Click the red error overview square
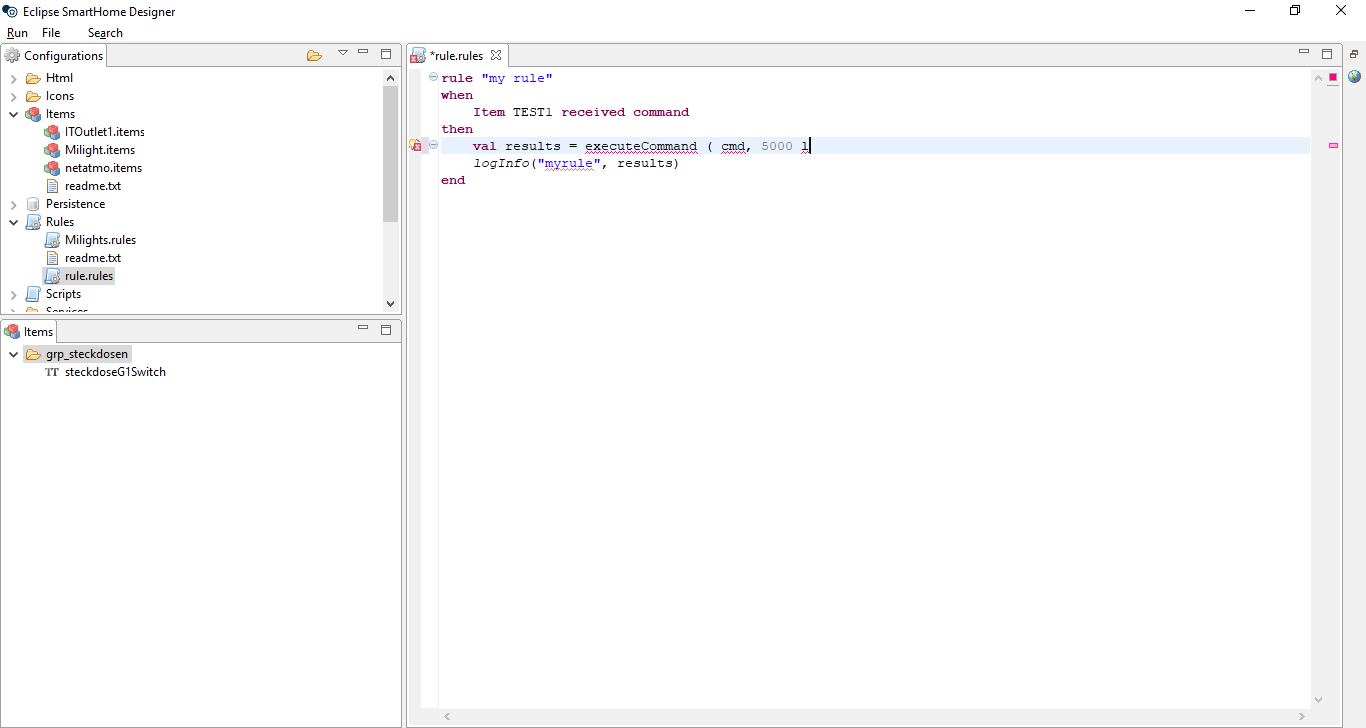Image resolution: width=1366 pixels, height=728 pixels. [x=1333, y=78]
